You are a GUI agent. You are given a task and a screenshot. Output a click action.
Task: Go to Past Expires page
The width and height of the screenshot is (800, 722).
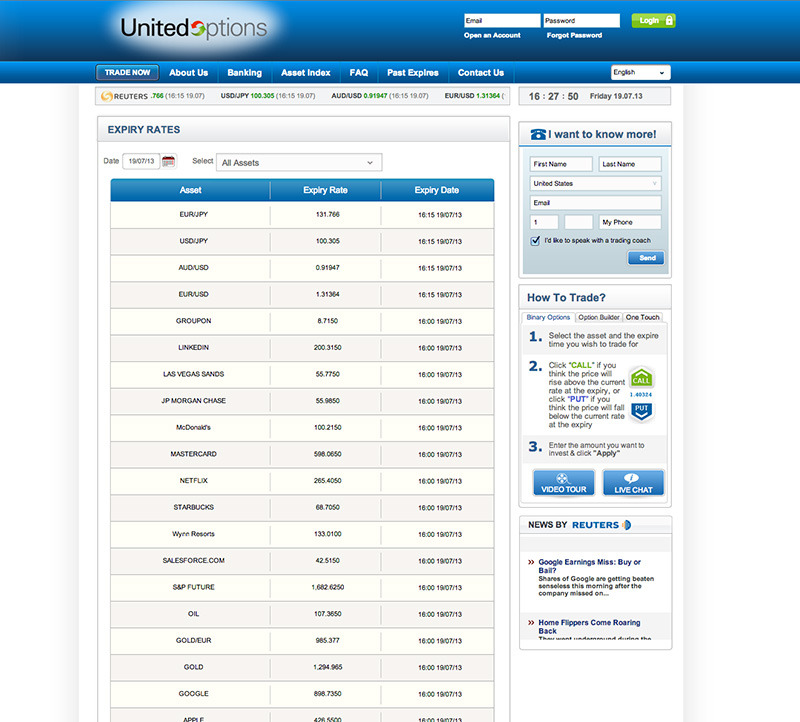point(413,72)
